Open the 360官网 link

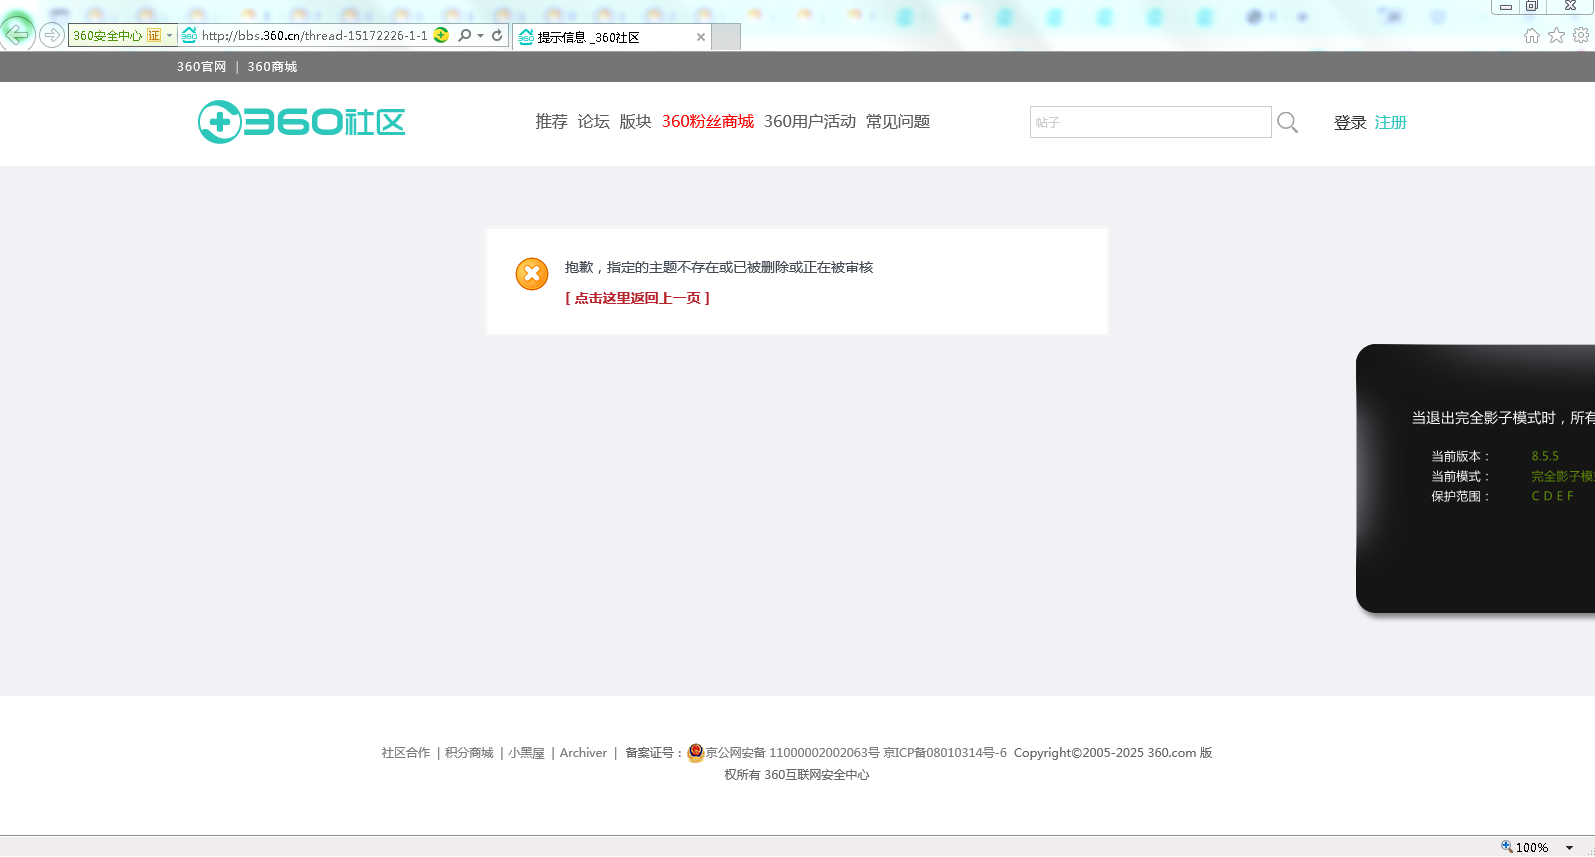click(x=202, y=67)
